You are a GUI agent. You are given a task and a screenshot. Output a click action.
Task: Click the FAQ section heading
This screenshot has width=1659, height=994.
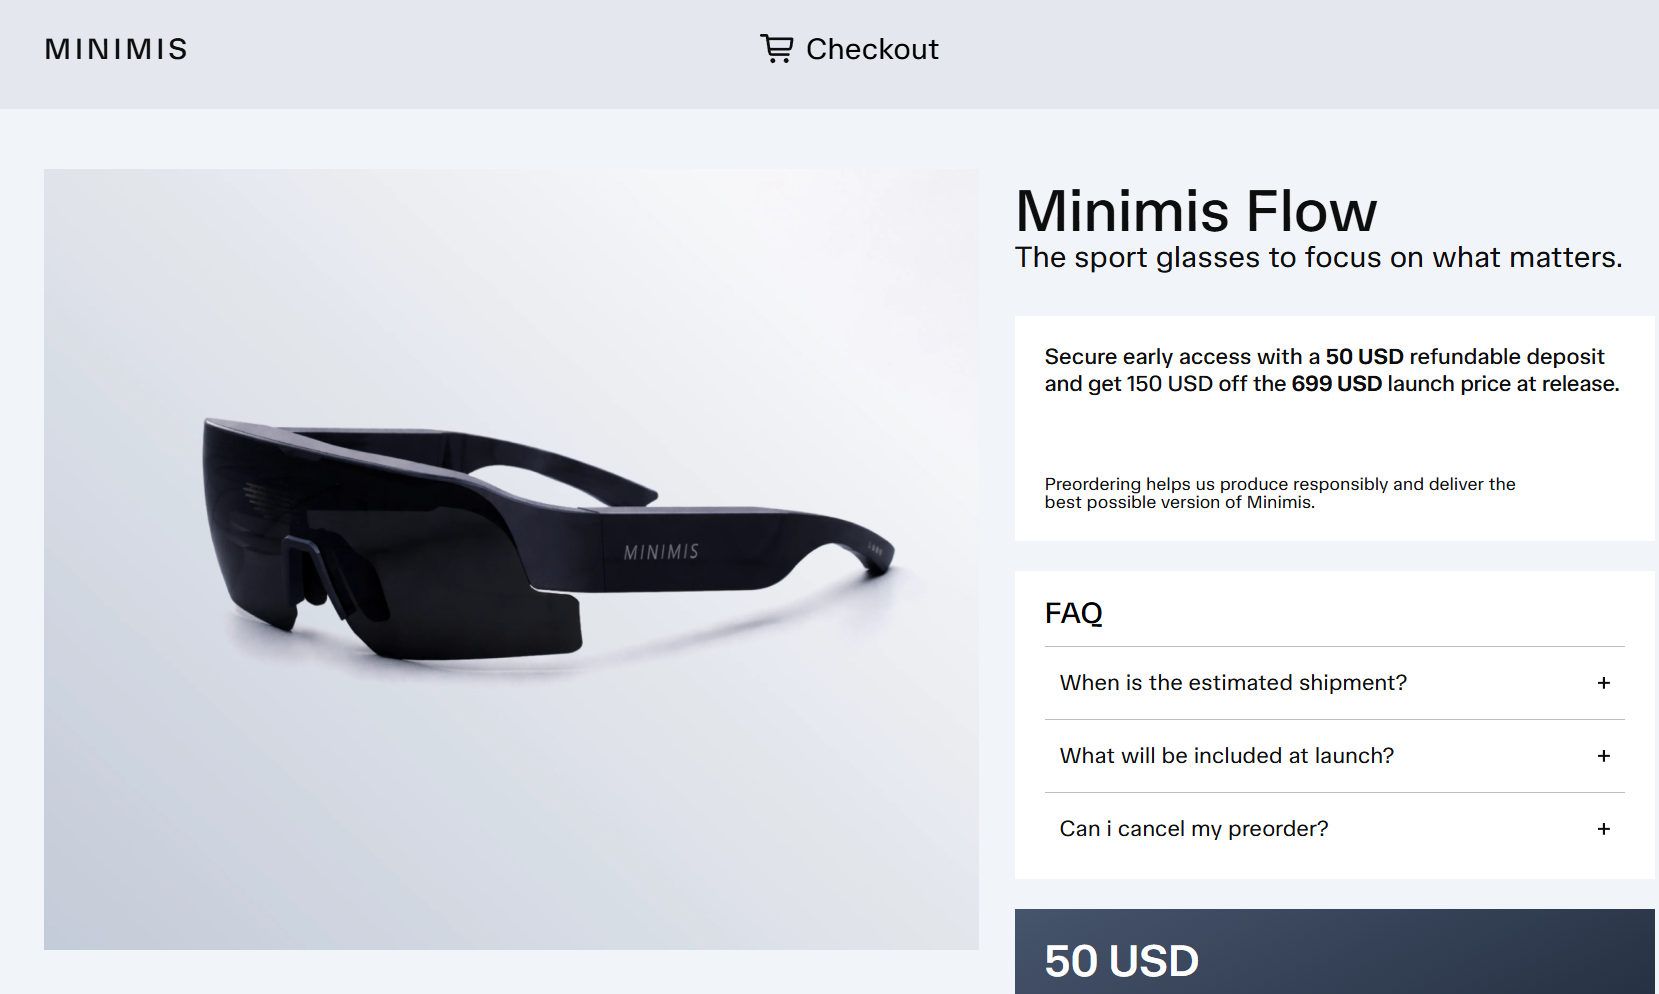[x=1073, y=613]
